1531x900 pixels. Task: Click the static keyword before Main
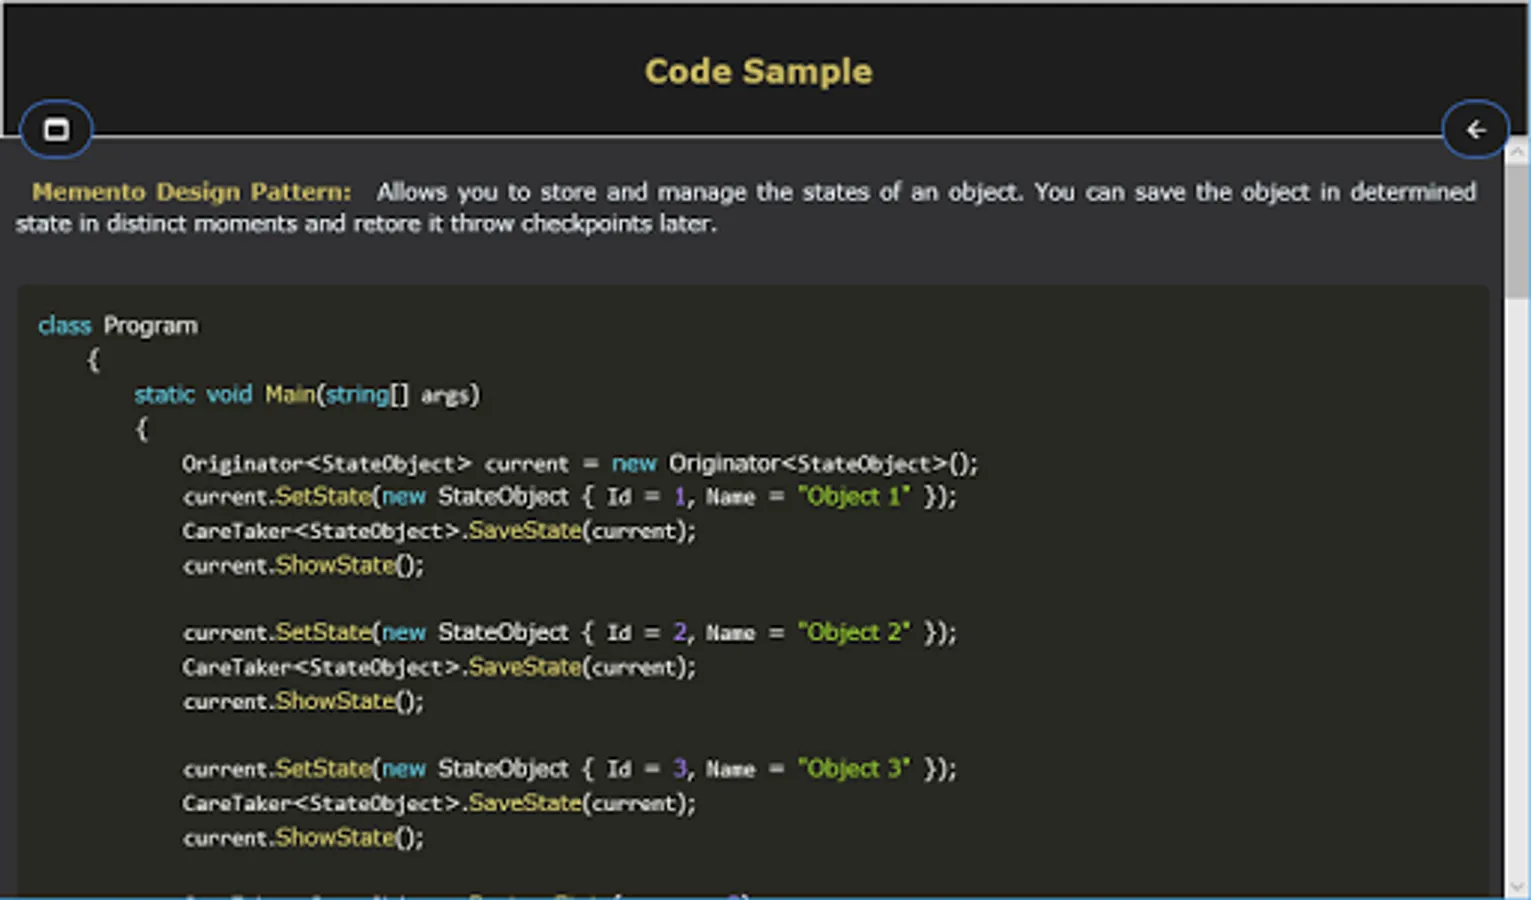164,395
